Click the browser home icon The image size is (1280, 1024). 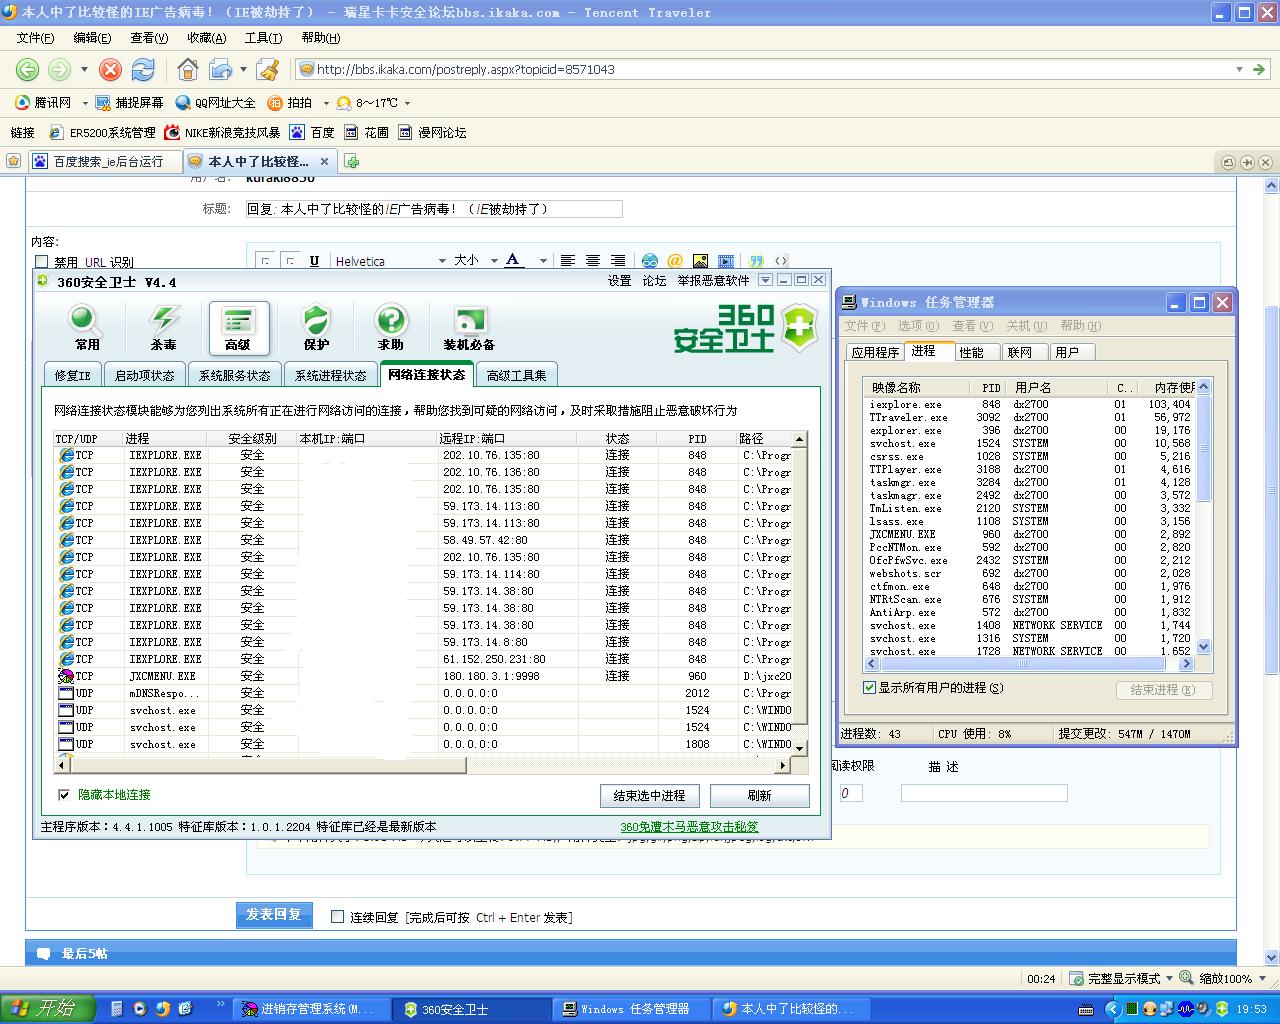pyautogui.click(x=187, y=69)
